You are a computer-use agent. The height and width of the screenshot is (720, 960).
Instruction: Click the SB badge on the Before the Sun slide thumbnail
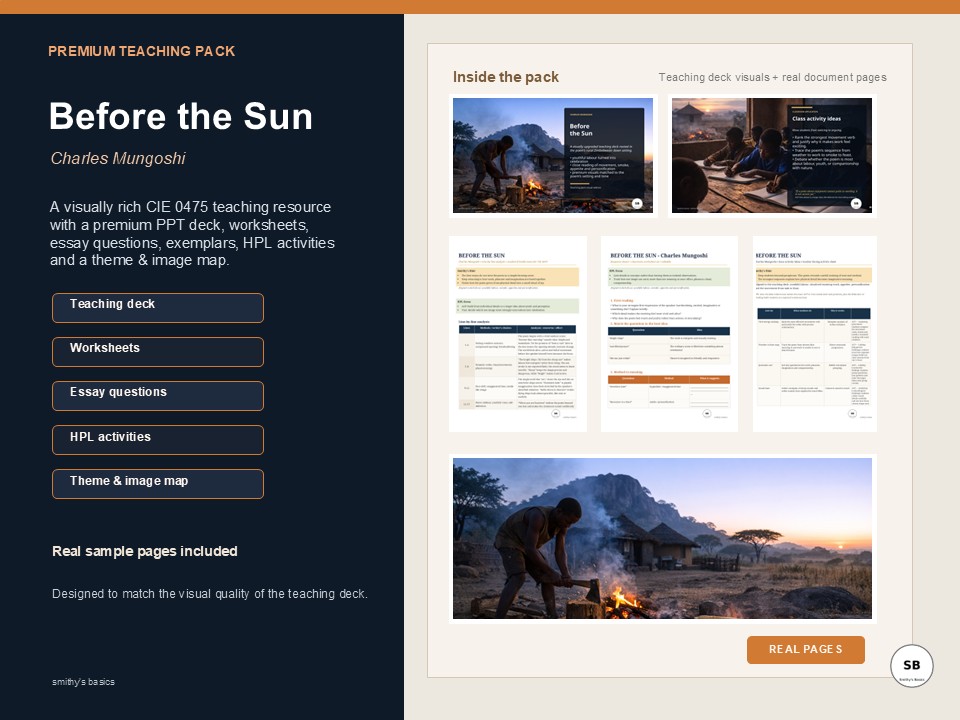636,204
